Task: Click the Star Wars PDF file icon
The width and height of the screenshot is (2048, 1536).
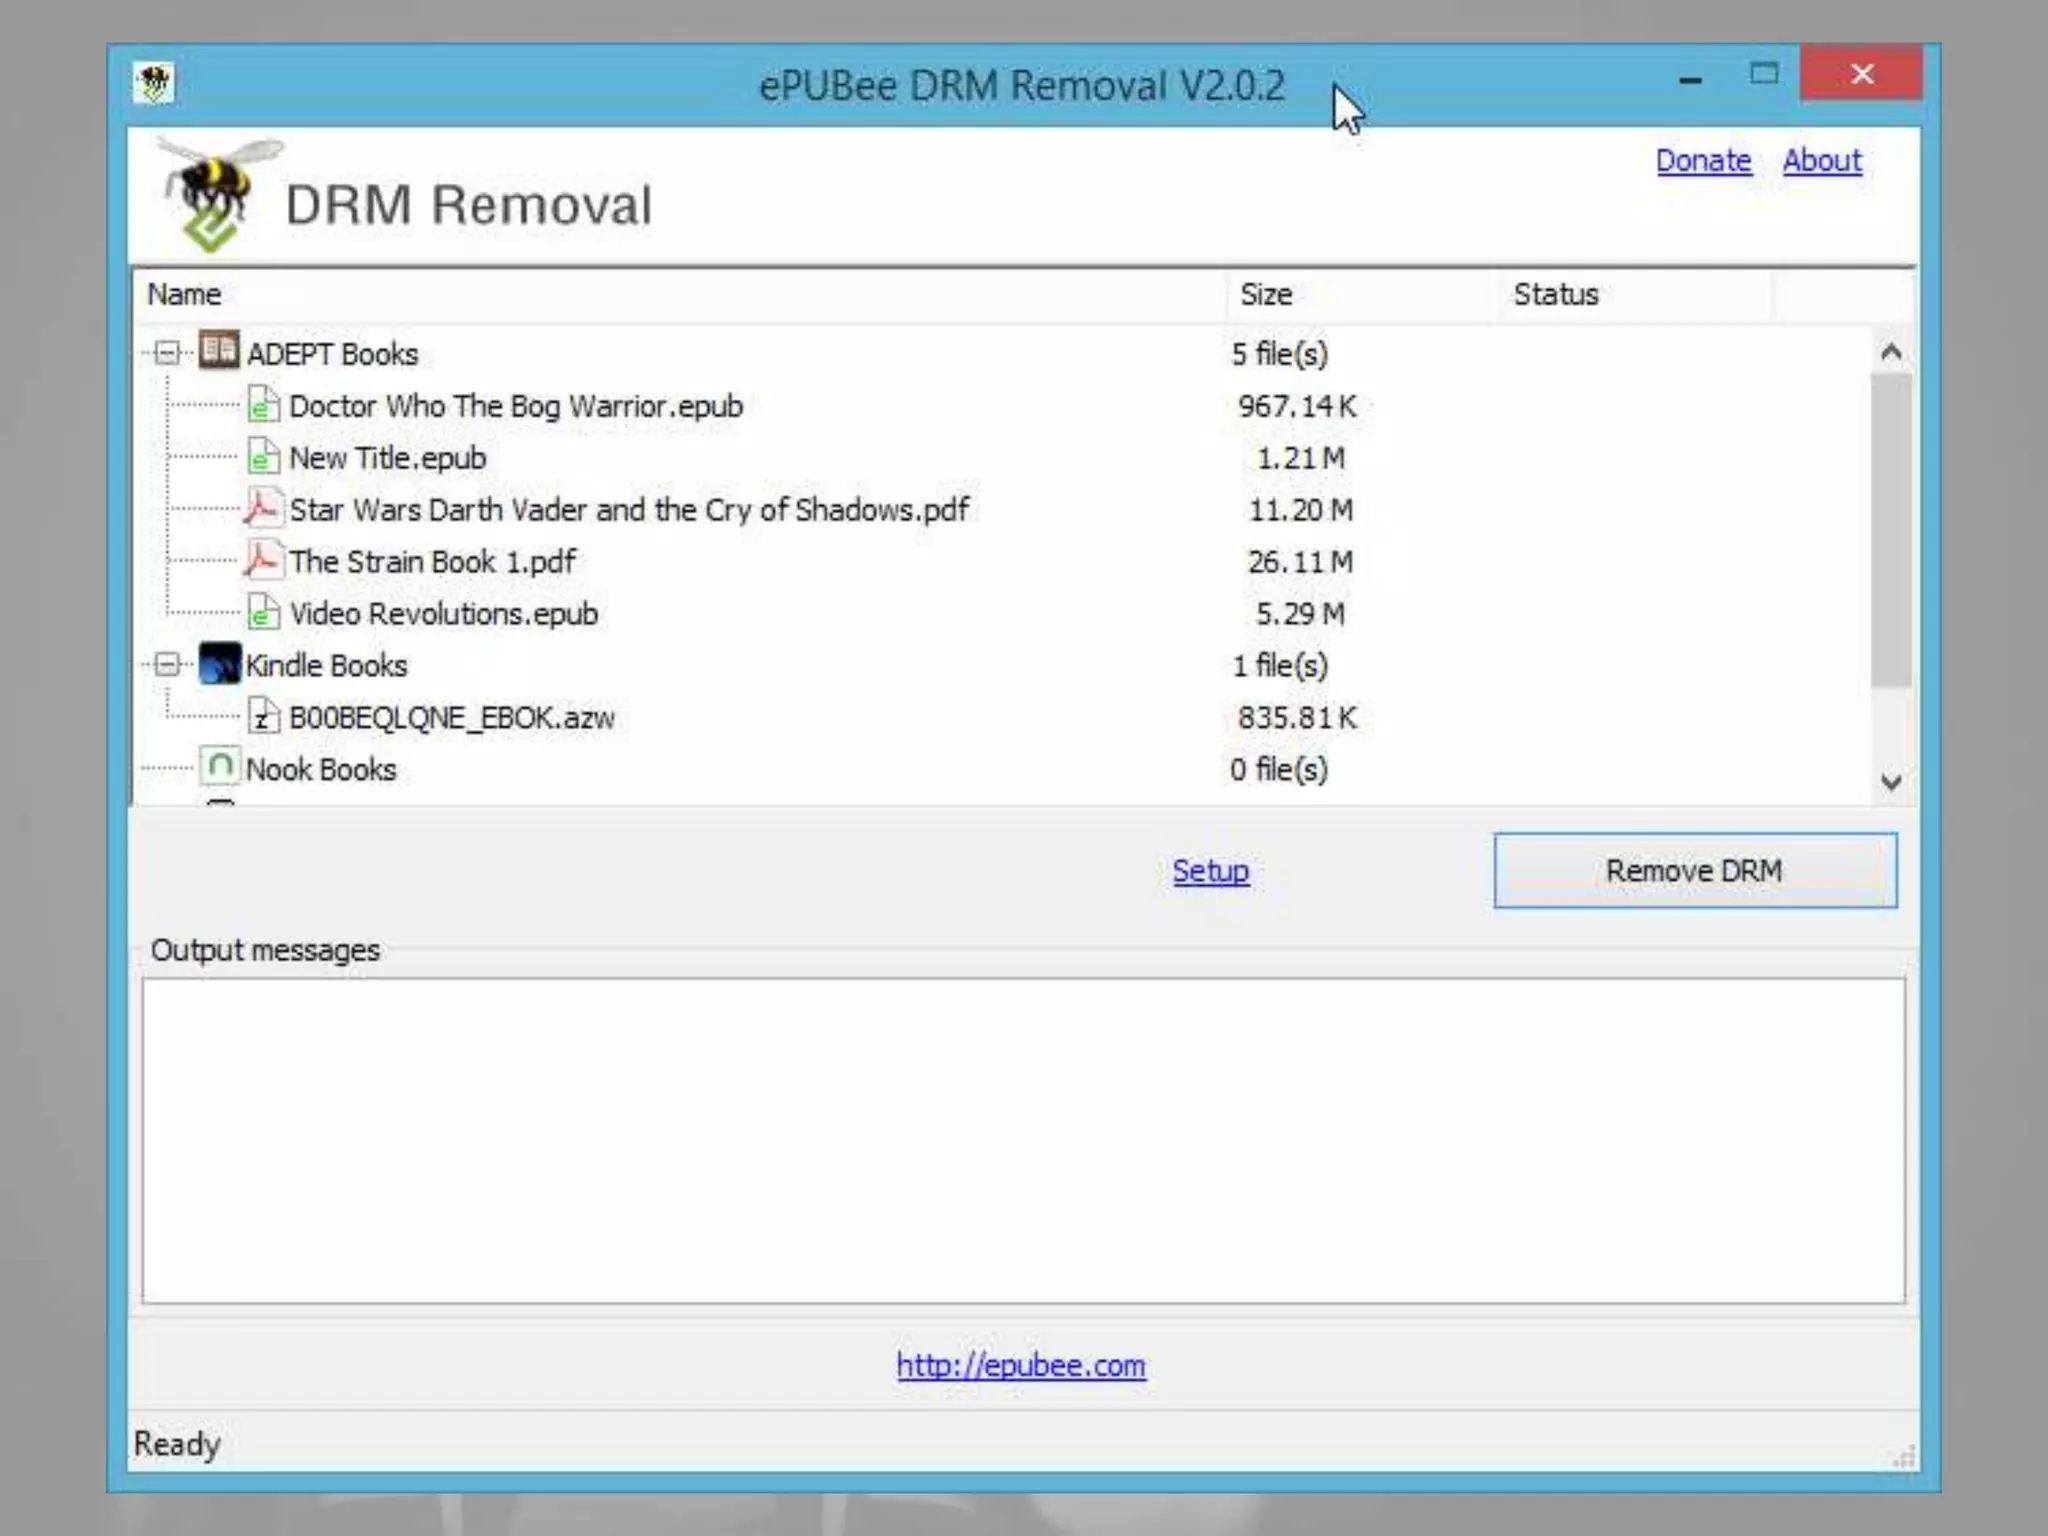Action: coord(262,509)
